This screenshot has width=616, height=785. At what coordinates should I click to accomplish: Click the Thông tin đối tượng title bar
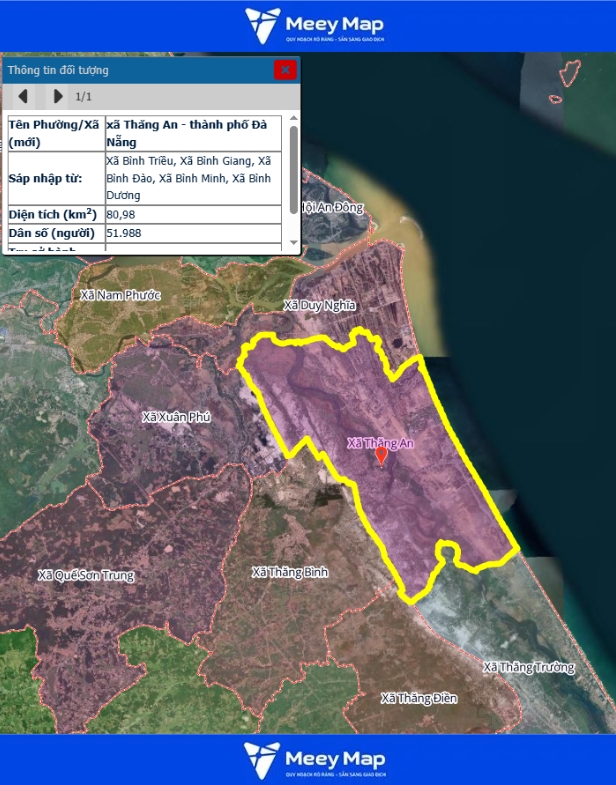(x=130, y=70)
